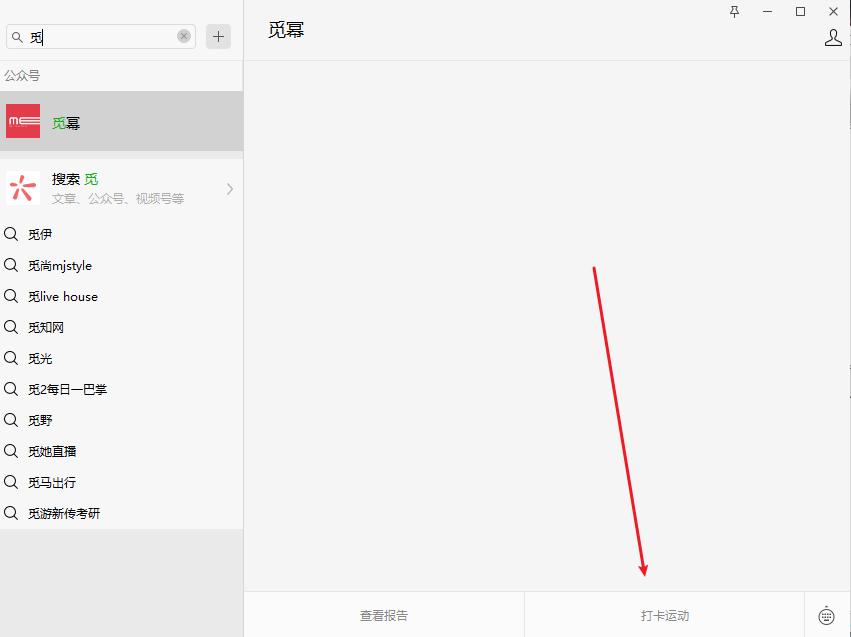Select suggestion 觅伊
Screen dimensions: 851x637
point(122,234)
